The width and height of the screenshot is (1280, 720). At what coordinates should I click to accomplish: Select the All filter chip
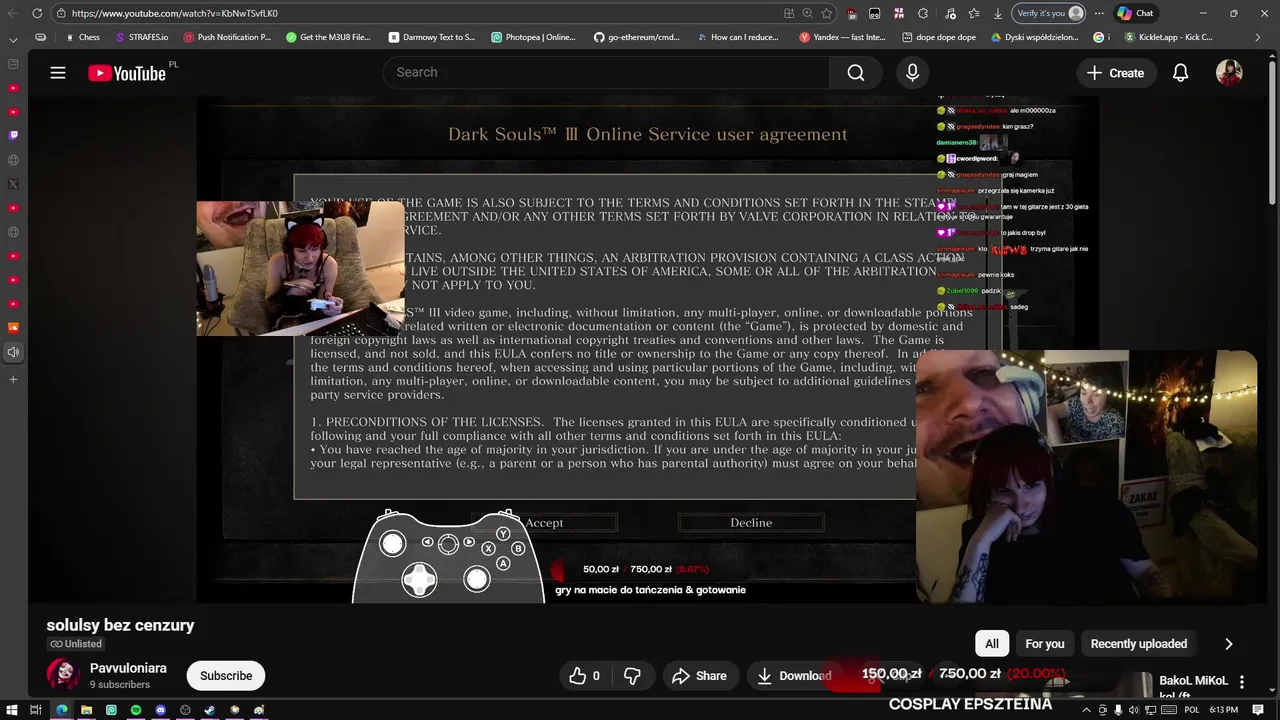click(992, 644)
